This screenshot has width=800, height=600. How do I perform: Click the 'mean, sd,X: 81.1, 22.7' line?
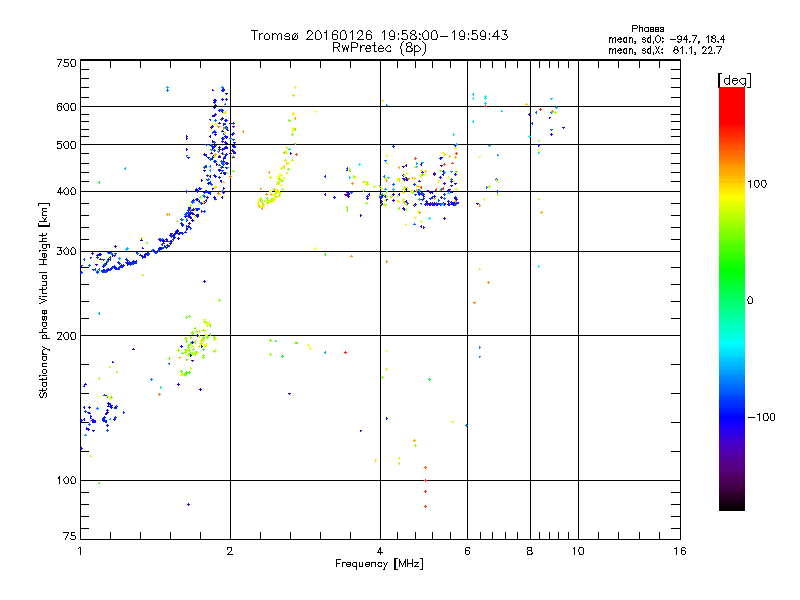(665, 50)
